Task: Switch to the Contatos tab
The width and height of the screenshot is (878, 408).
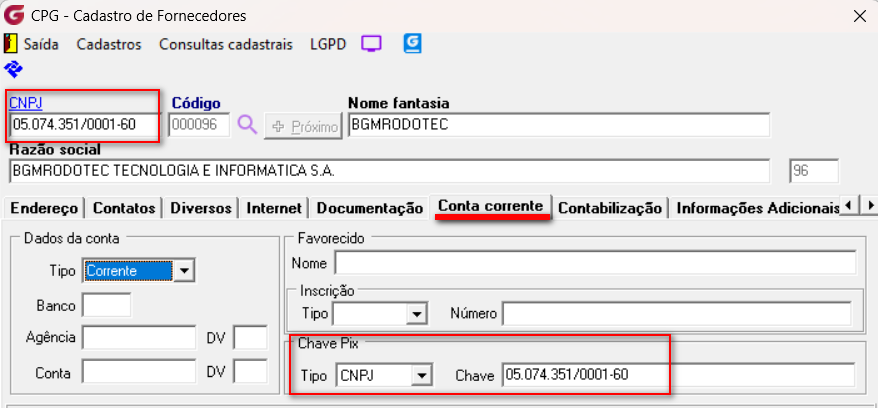Action: click(x=124, y=208)
